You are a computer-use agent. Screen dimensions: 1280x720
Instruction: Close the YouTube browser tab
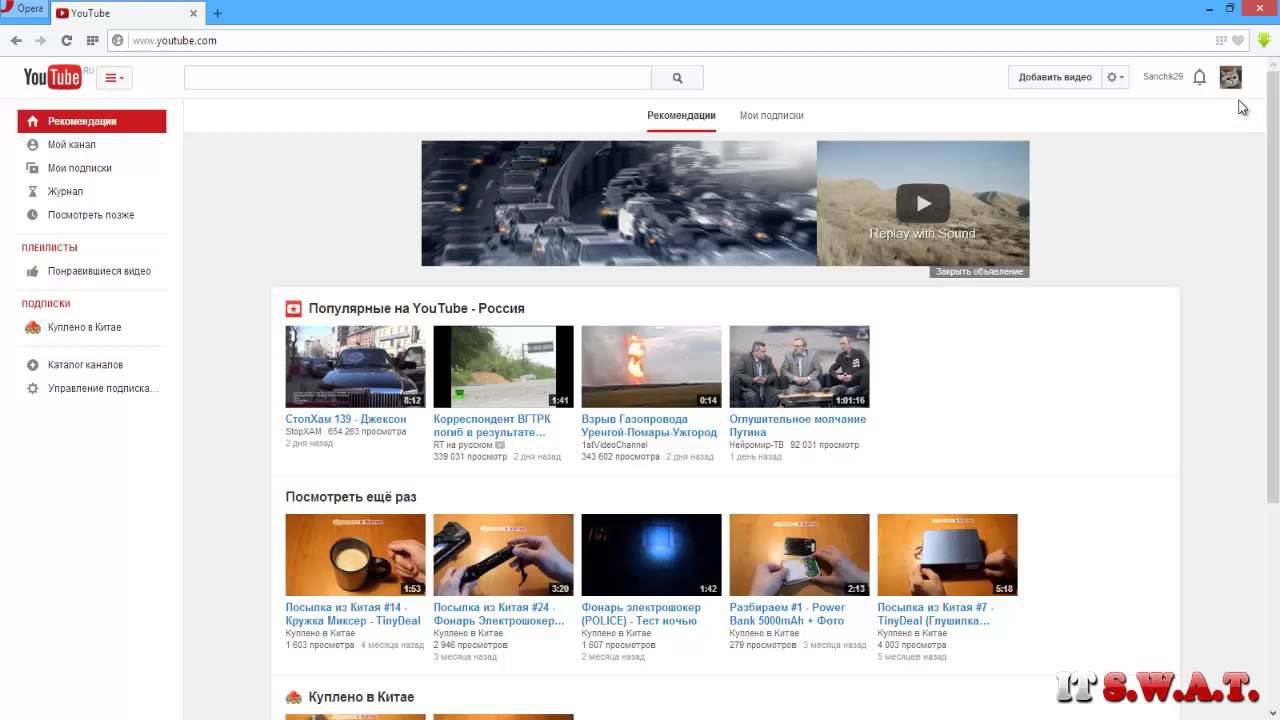tap(193, 13)
